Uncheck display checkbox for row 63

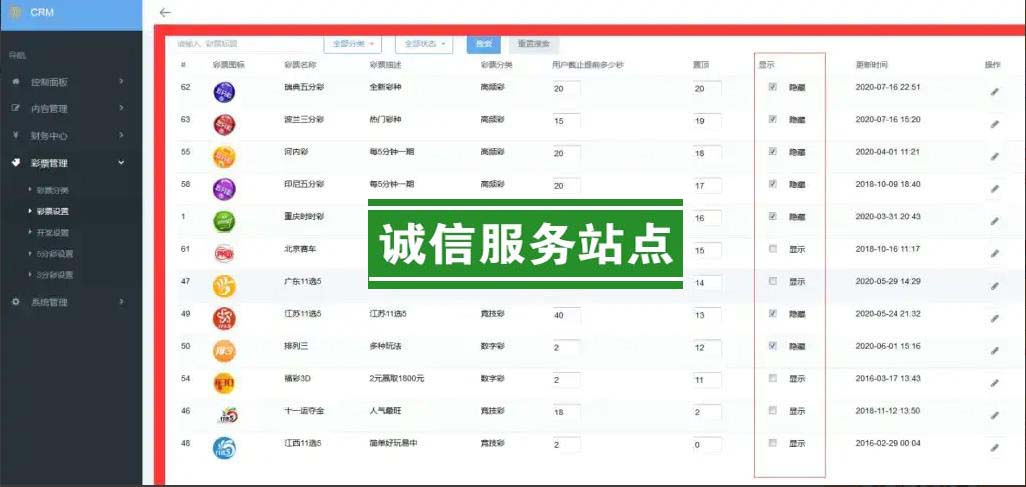pyautogui.click(x=772, y=119)
